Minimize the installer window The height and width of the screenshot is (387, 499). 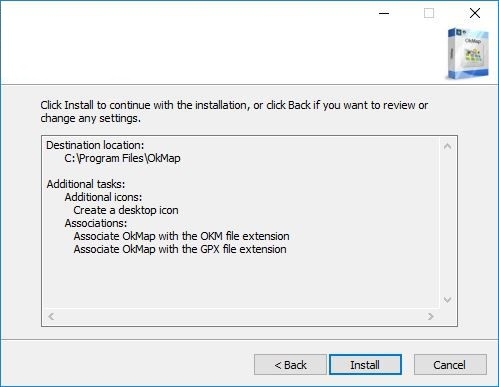[384, 13]
